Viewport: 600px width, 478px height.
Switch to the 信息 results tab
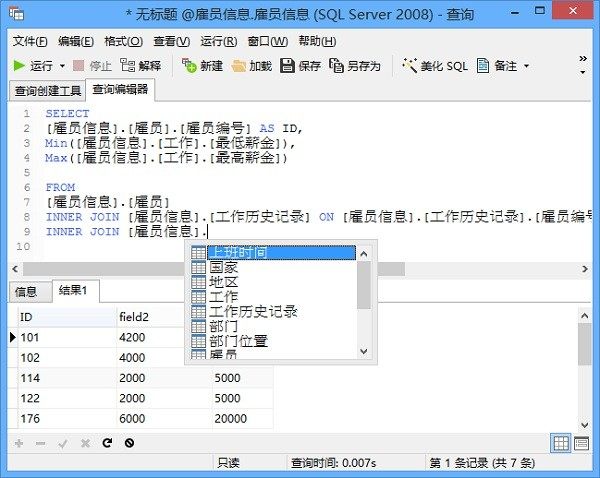coord(26,291)
